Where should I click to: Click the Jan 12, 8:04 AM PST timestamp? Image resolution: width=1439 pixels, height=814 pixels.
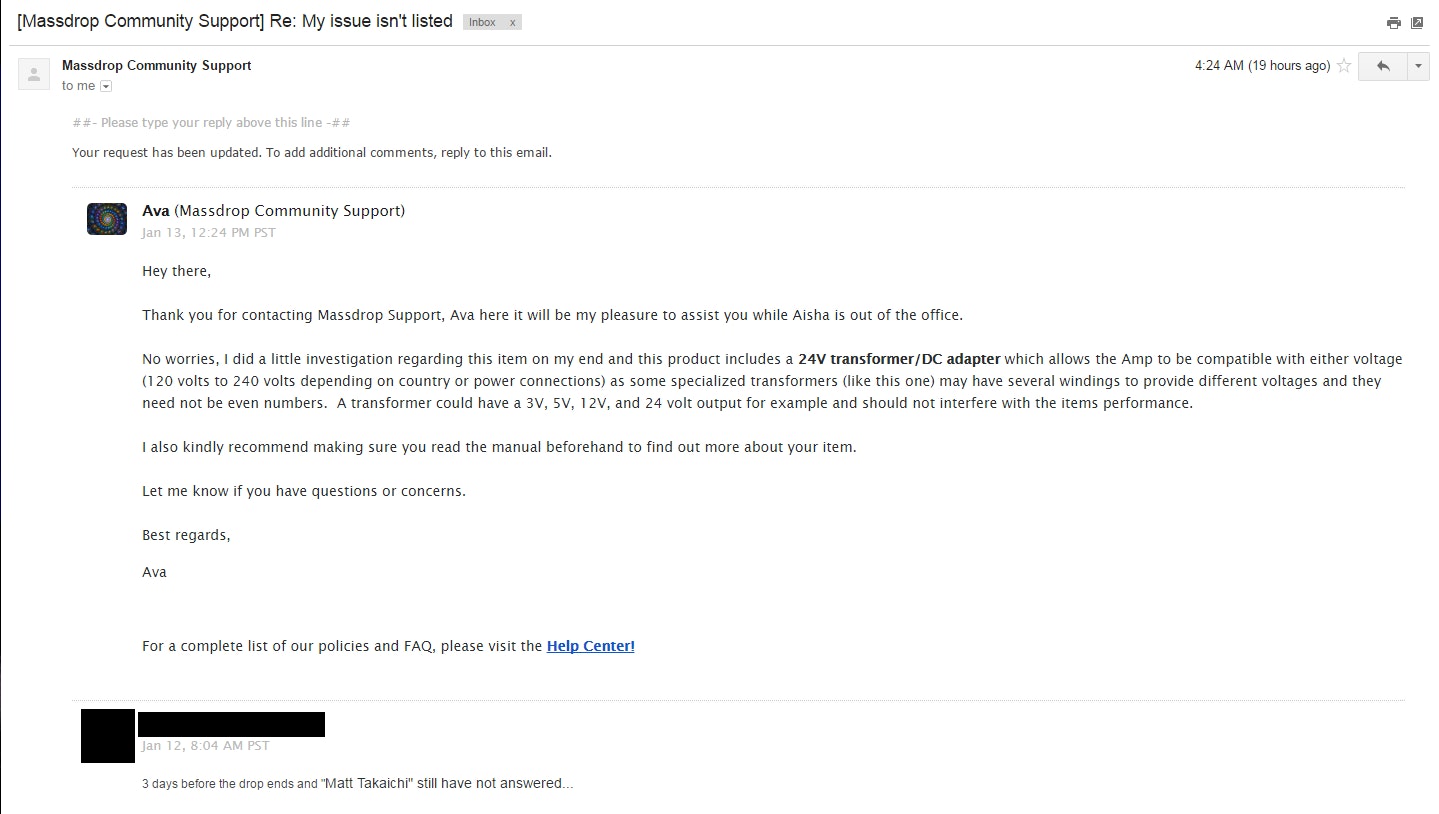coord(205,746)
